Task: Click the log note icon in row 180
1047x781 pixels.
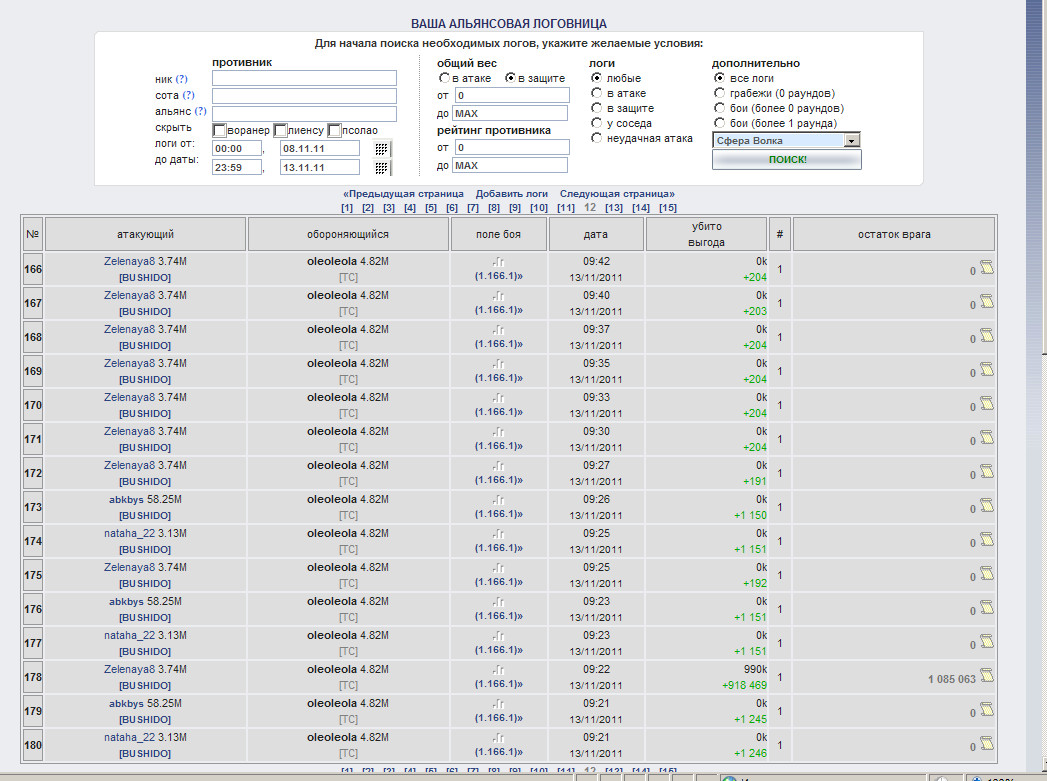Action: pos(986,744)
